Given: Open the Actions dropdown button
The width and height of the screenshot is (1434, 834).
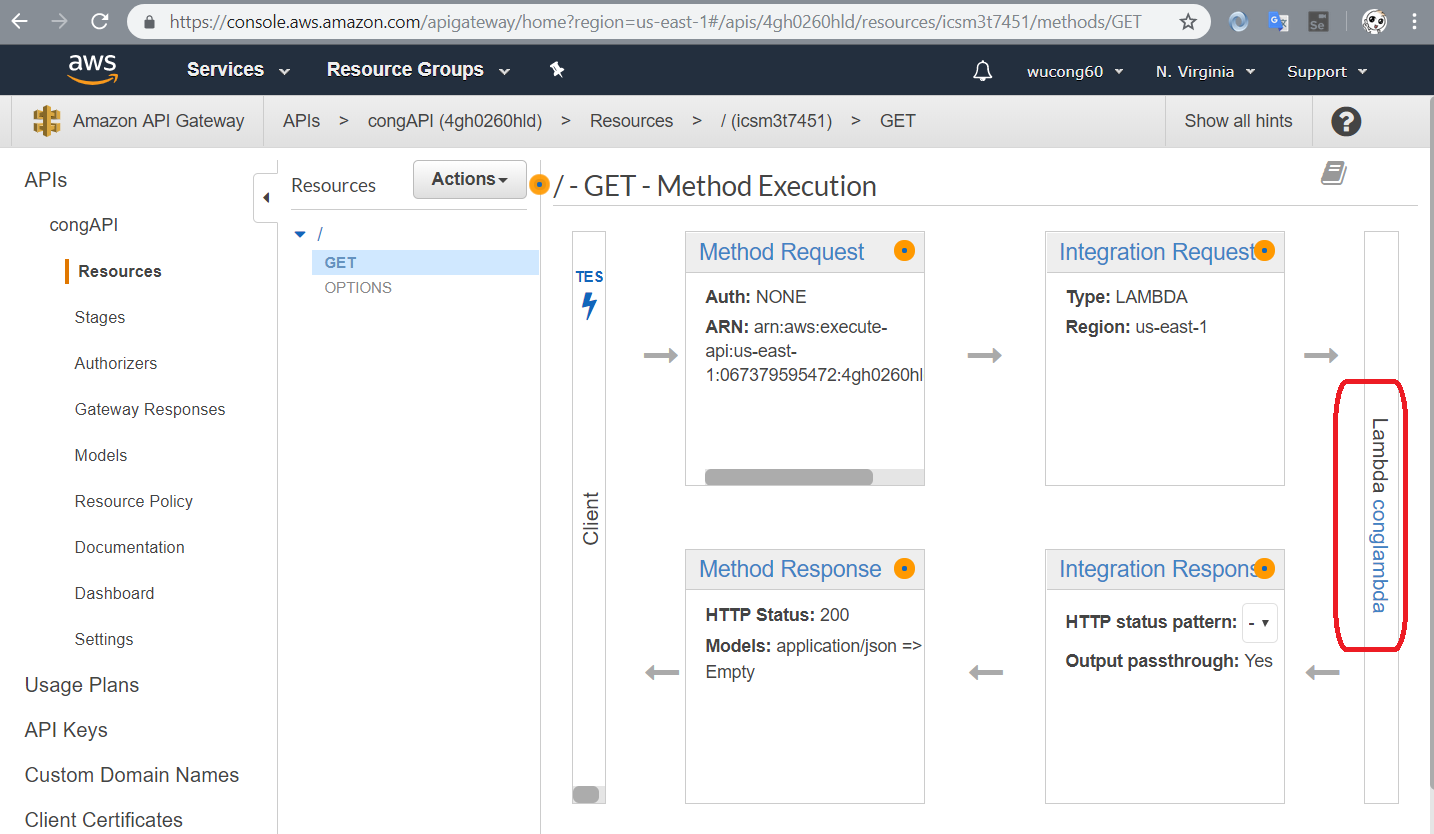Looking at the screenshot, I should click(469, 180).
